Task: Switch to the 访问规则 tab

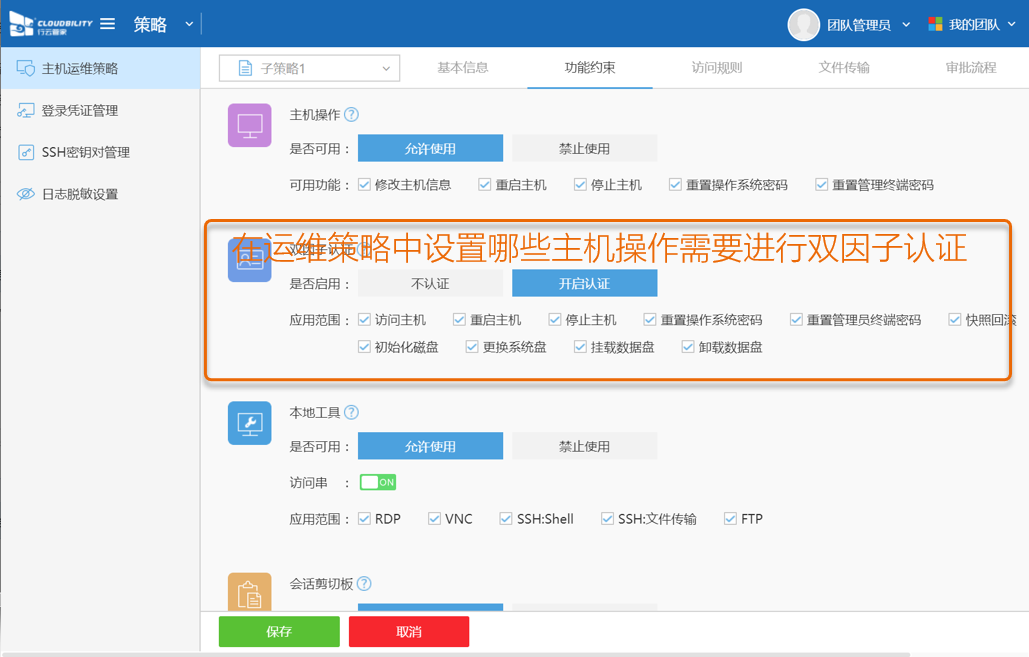Action: coord(717,68)
